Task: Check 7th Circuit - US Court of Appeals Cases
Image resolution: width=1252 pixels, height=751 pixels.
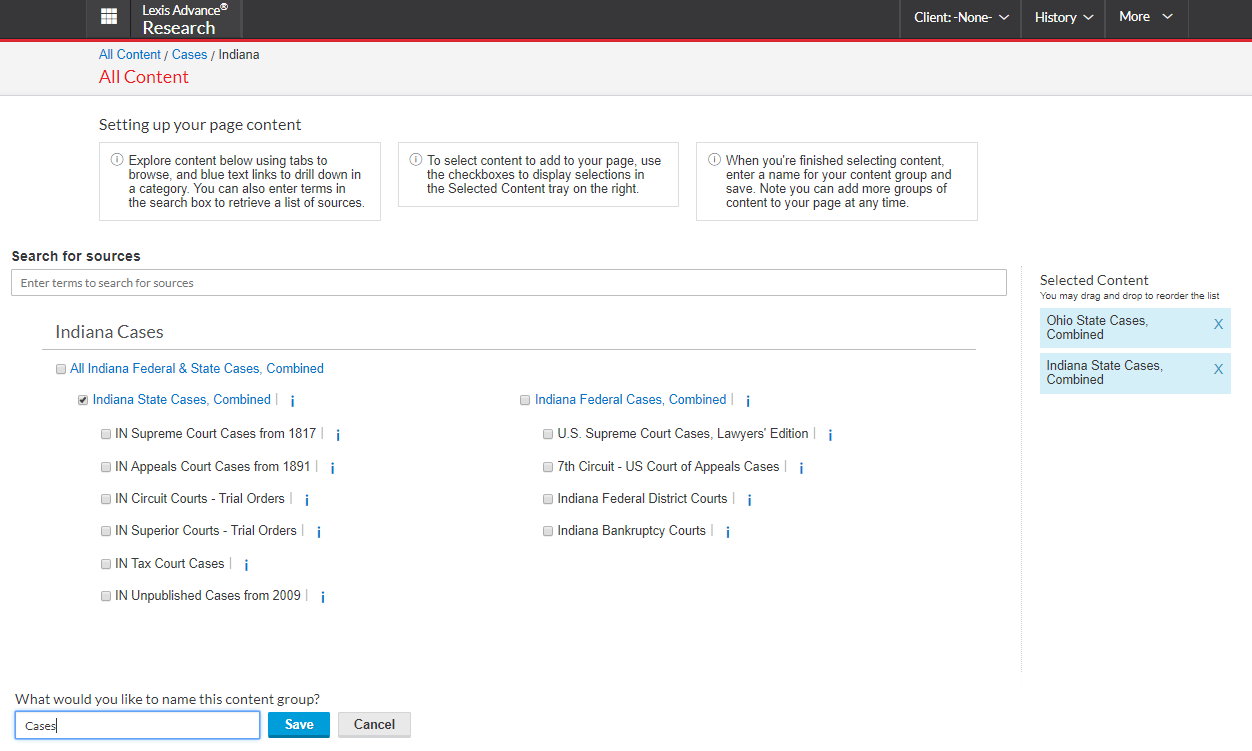Action: (x=548, y=467)
